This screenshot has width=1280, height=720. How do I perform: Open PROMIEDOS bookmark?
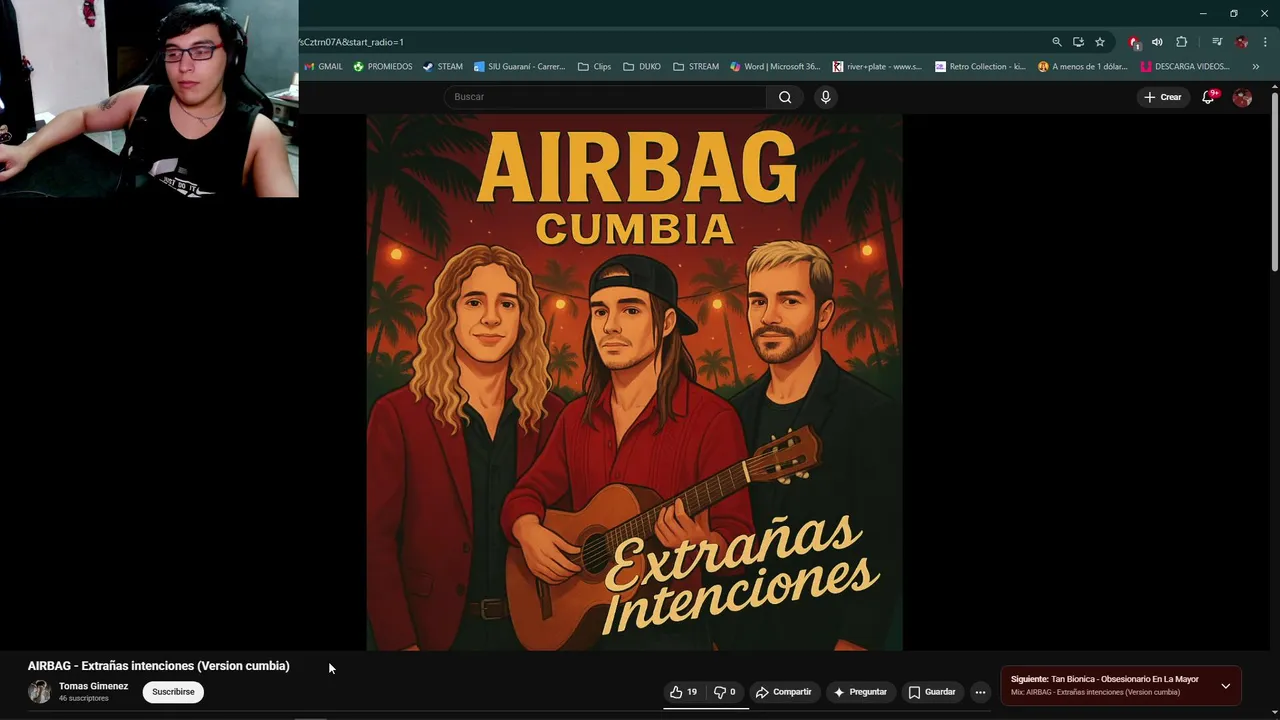pos(382,67)
